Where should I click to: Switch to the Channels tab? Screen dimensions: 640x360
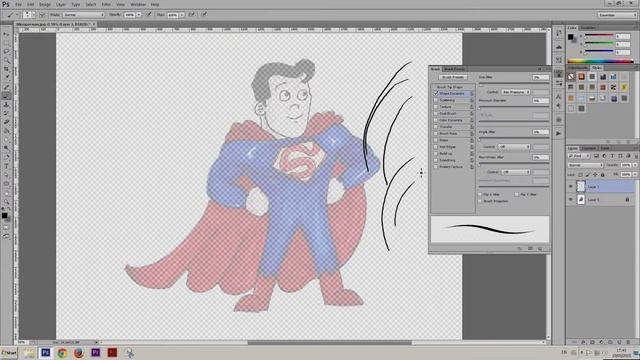coord(589,148)
